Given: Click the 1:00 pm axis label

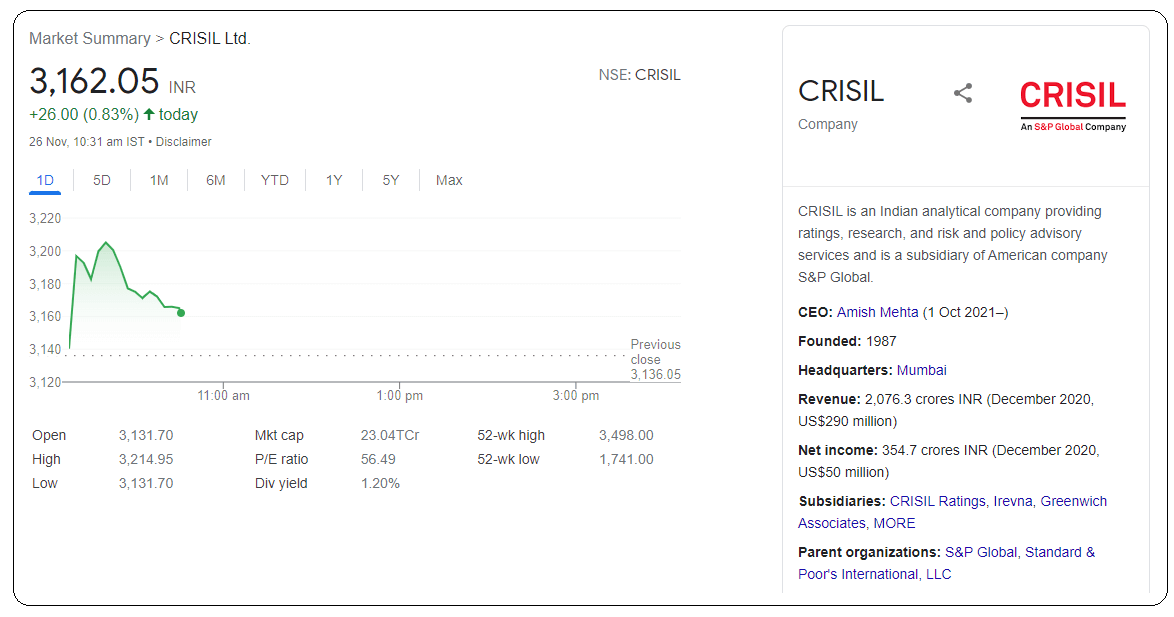Looking at the screenshot, I should [399, 395].
